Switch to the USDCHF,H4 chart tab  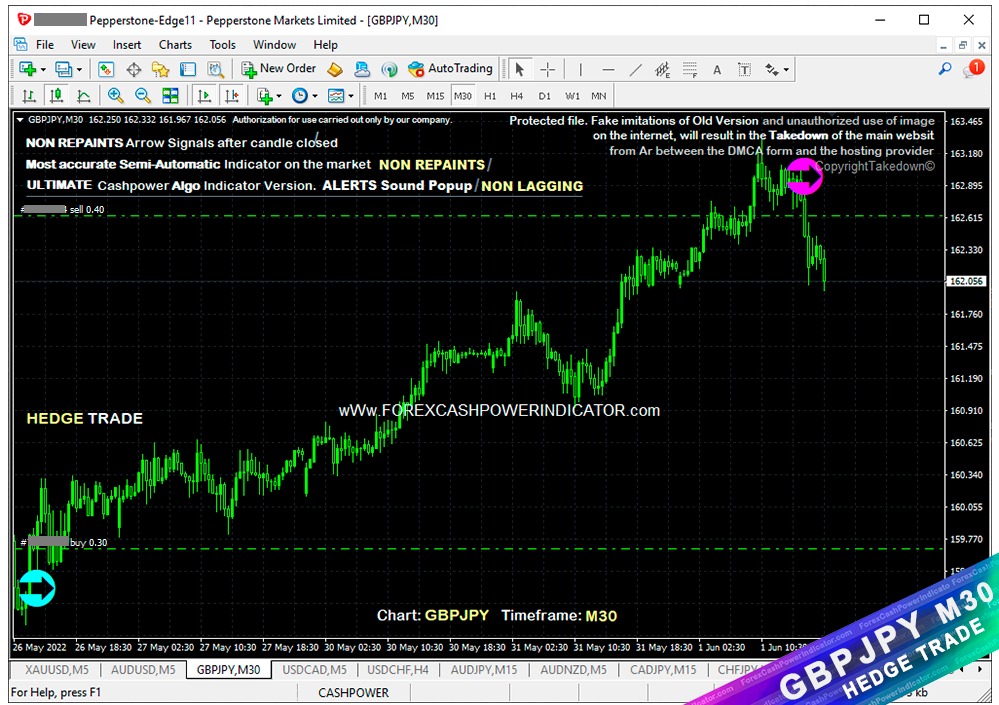(398, 670)
